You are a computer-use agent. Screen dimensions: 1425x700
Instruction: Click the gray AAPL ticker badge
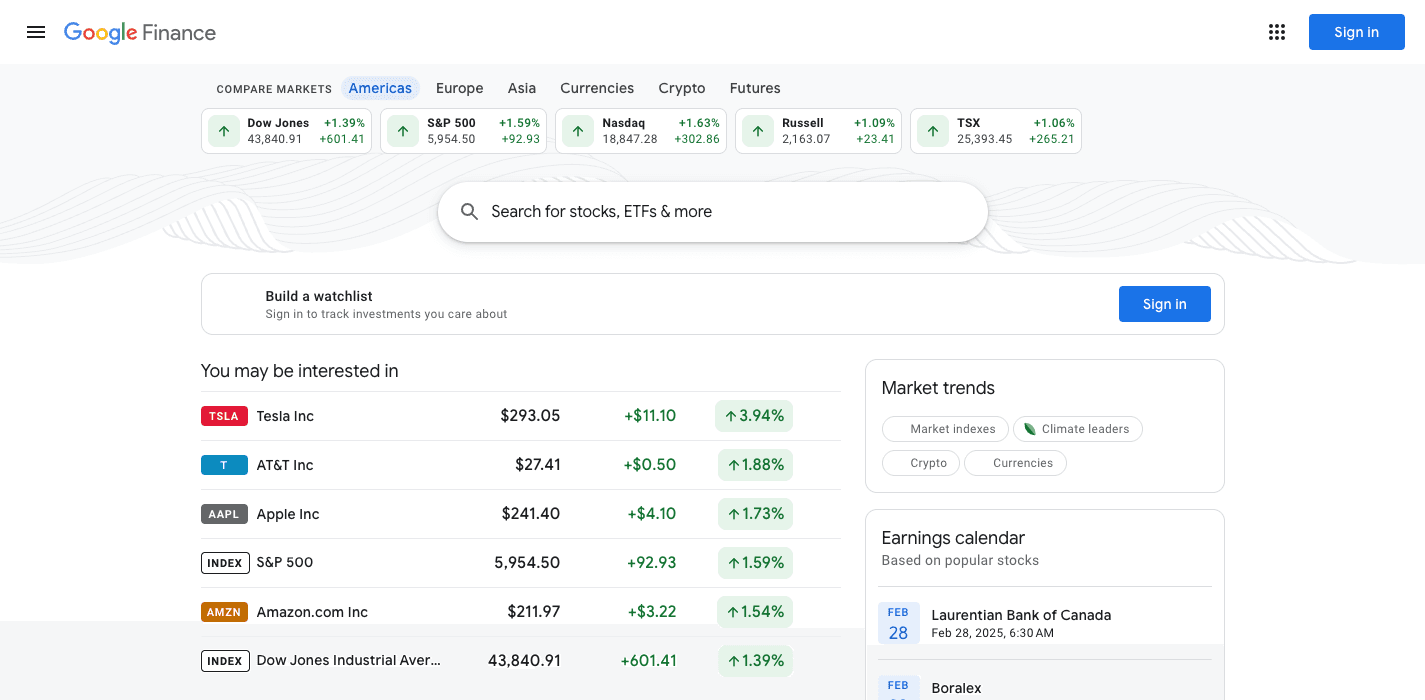[x=224, y=514]
